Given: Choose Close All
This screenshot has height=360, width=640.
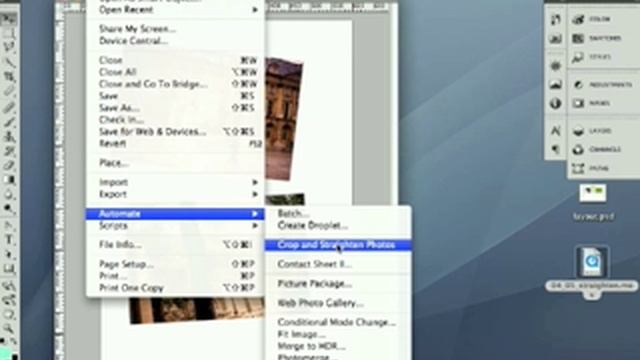Looking at the screenshot, I should (x=175, y=72).
